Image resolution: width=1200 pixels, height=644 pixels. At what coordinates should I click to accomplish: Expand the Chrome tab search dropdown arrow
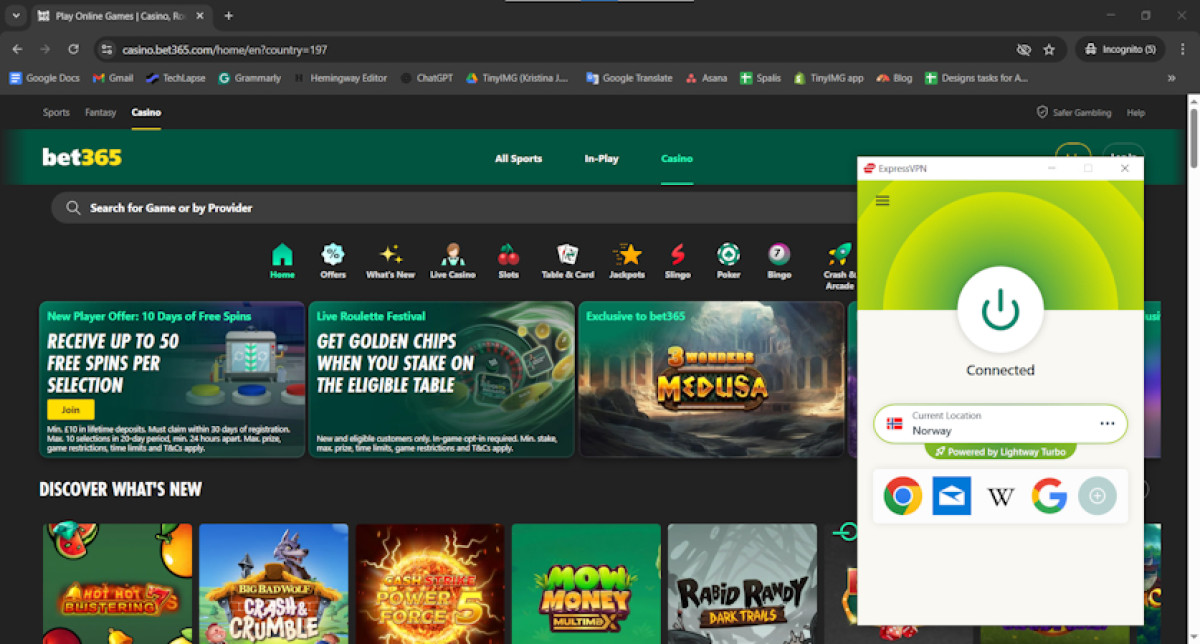point(15,16)
